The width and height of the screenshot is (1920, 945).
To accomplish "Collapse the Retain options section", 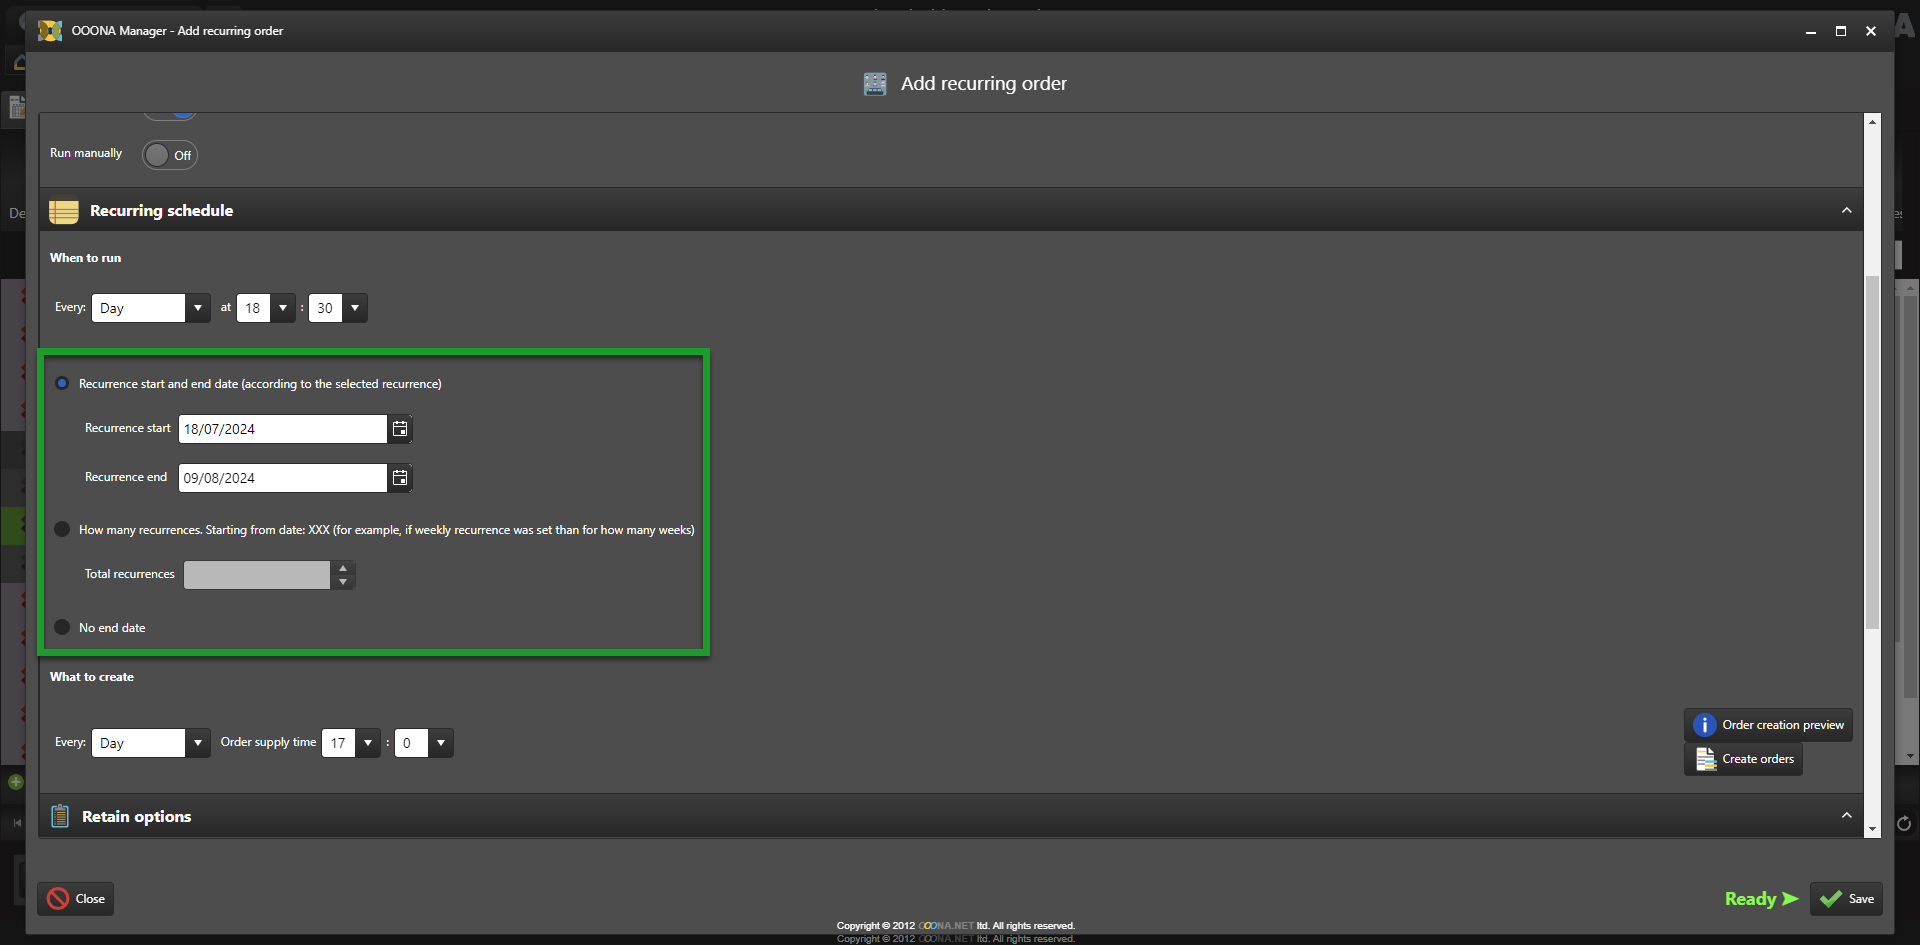I will click(x=1846, y=816).
